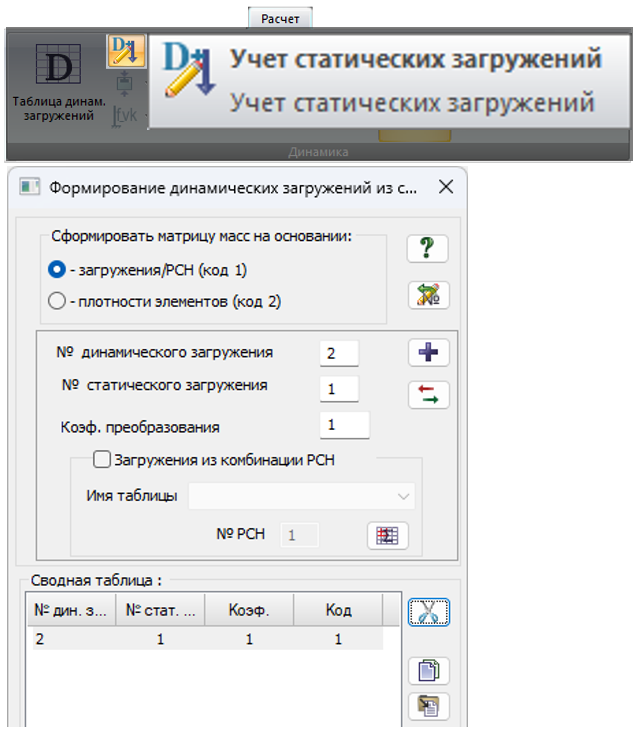This screenshot has height=732, width=640.
Task: Click the Коэф. преобразования input field
Action: click(344, 425)
